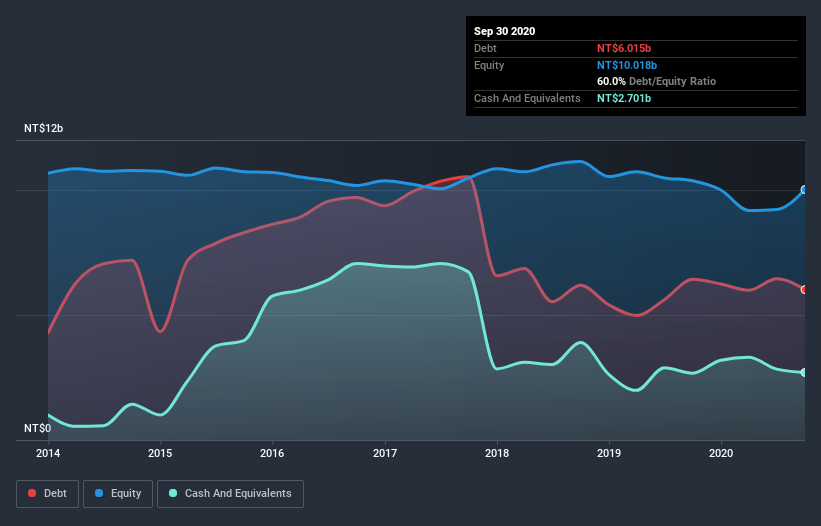
Task: Click the Equity label in tooltip
Action: pyautogui.click(x=489, y=65)
